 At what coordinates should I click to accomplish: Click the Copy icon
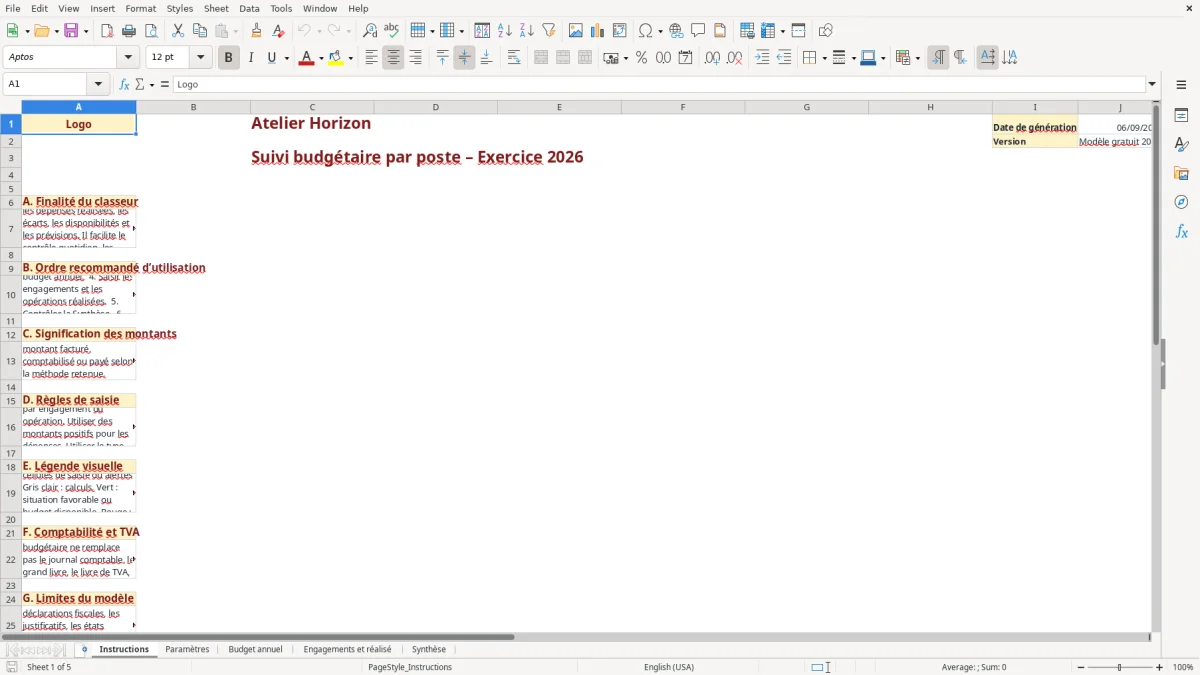(x=200, y=31)
